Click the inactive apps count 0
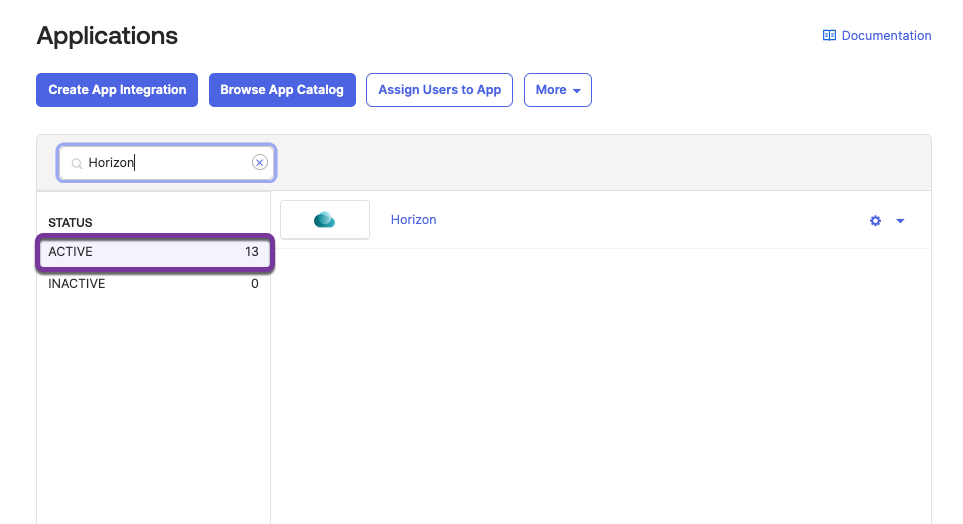The image size is (963, 524). click(254, 284)
